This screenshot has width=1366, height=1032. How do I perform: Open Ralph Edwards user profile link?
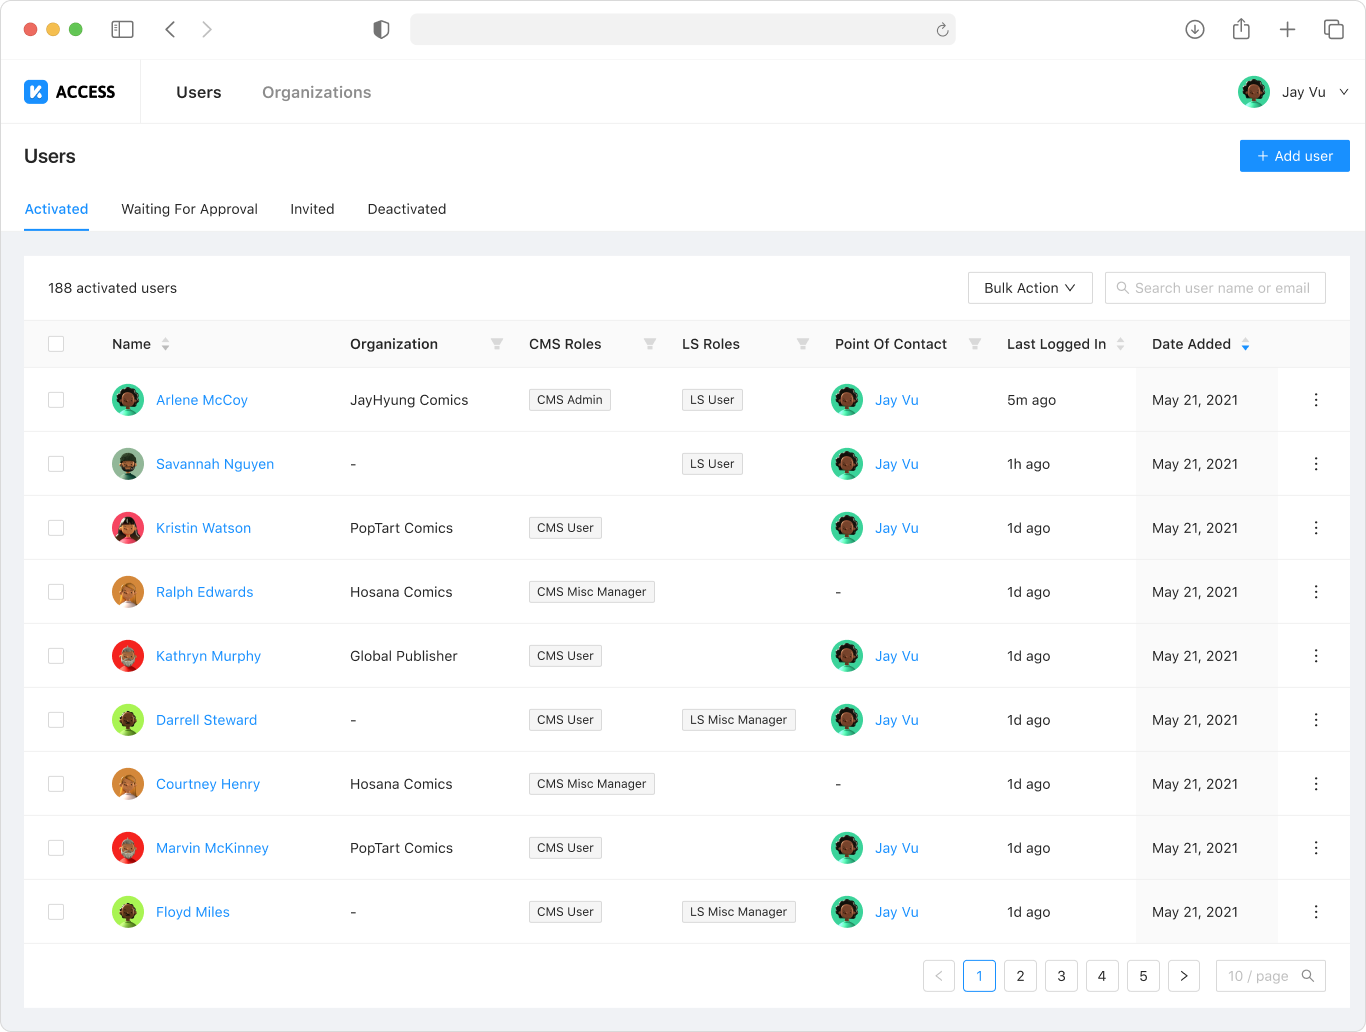click(205, 592)
